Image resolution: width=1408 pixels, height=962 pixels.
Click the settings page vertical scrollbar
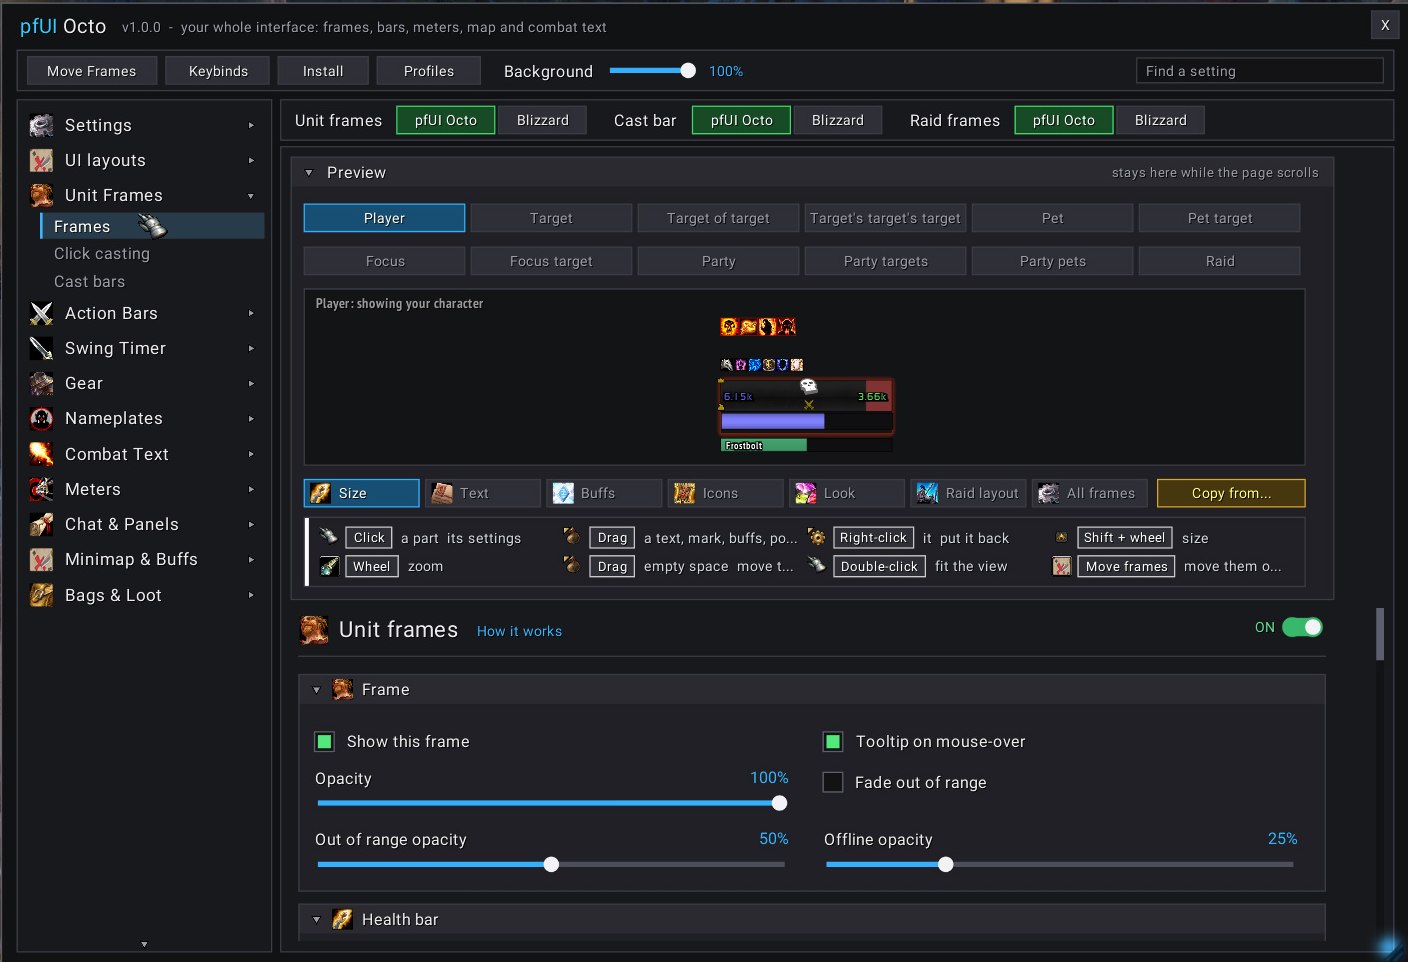pyautogui.click(x=1380, y=634)
